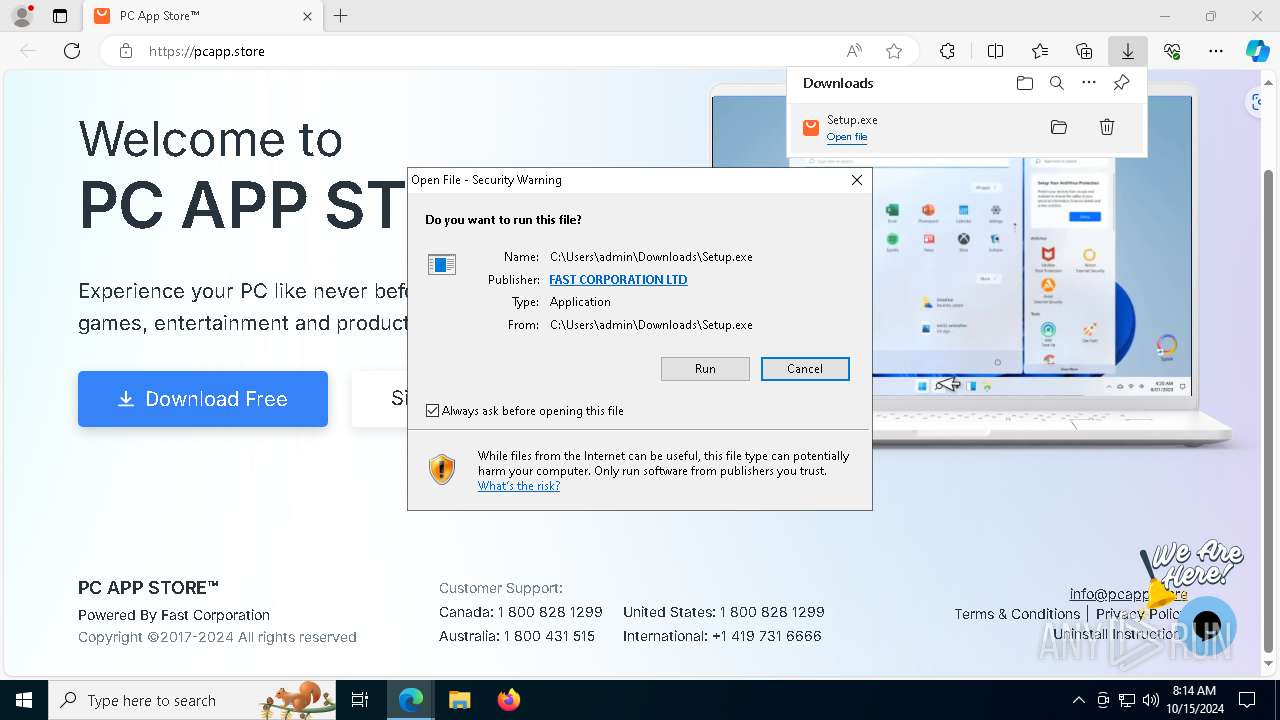This screenshot has height=720, width=1280.
Task: Click the Download Free button
Action: pyautogui.click(x=203, y=399)
